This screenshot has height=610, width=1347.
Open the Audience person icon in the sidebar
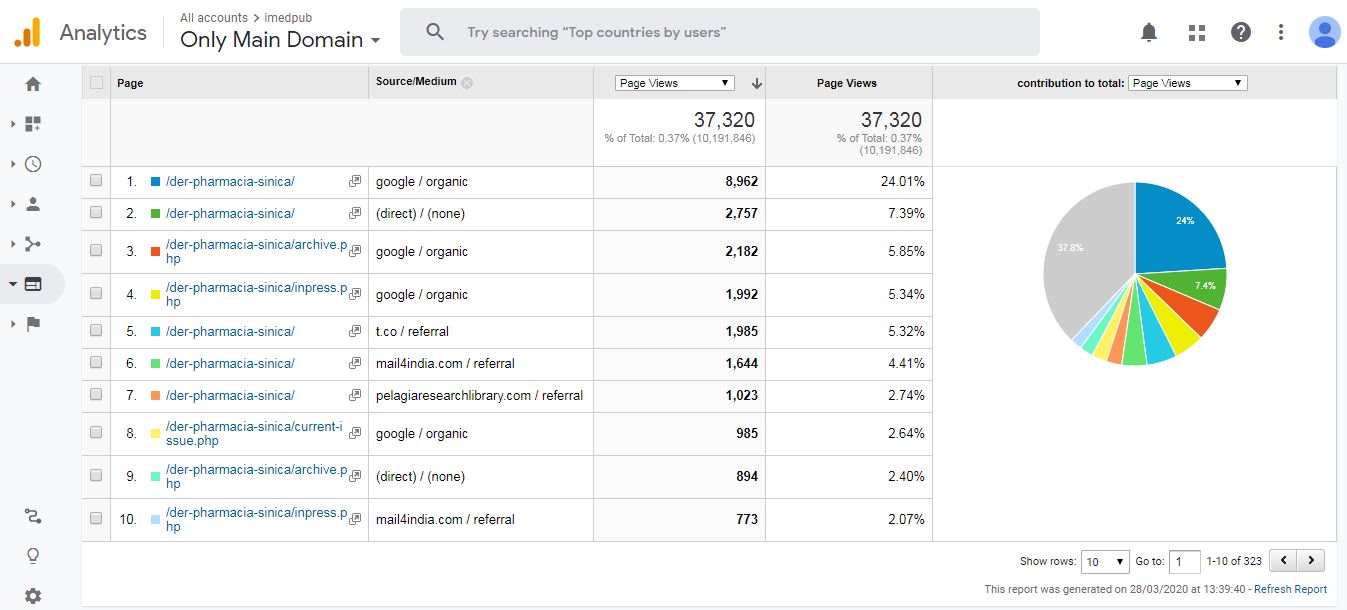tap(33, 204)
